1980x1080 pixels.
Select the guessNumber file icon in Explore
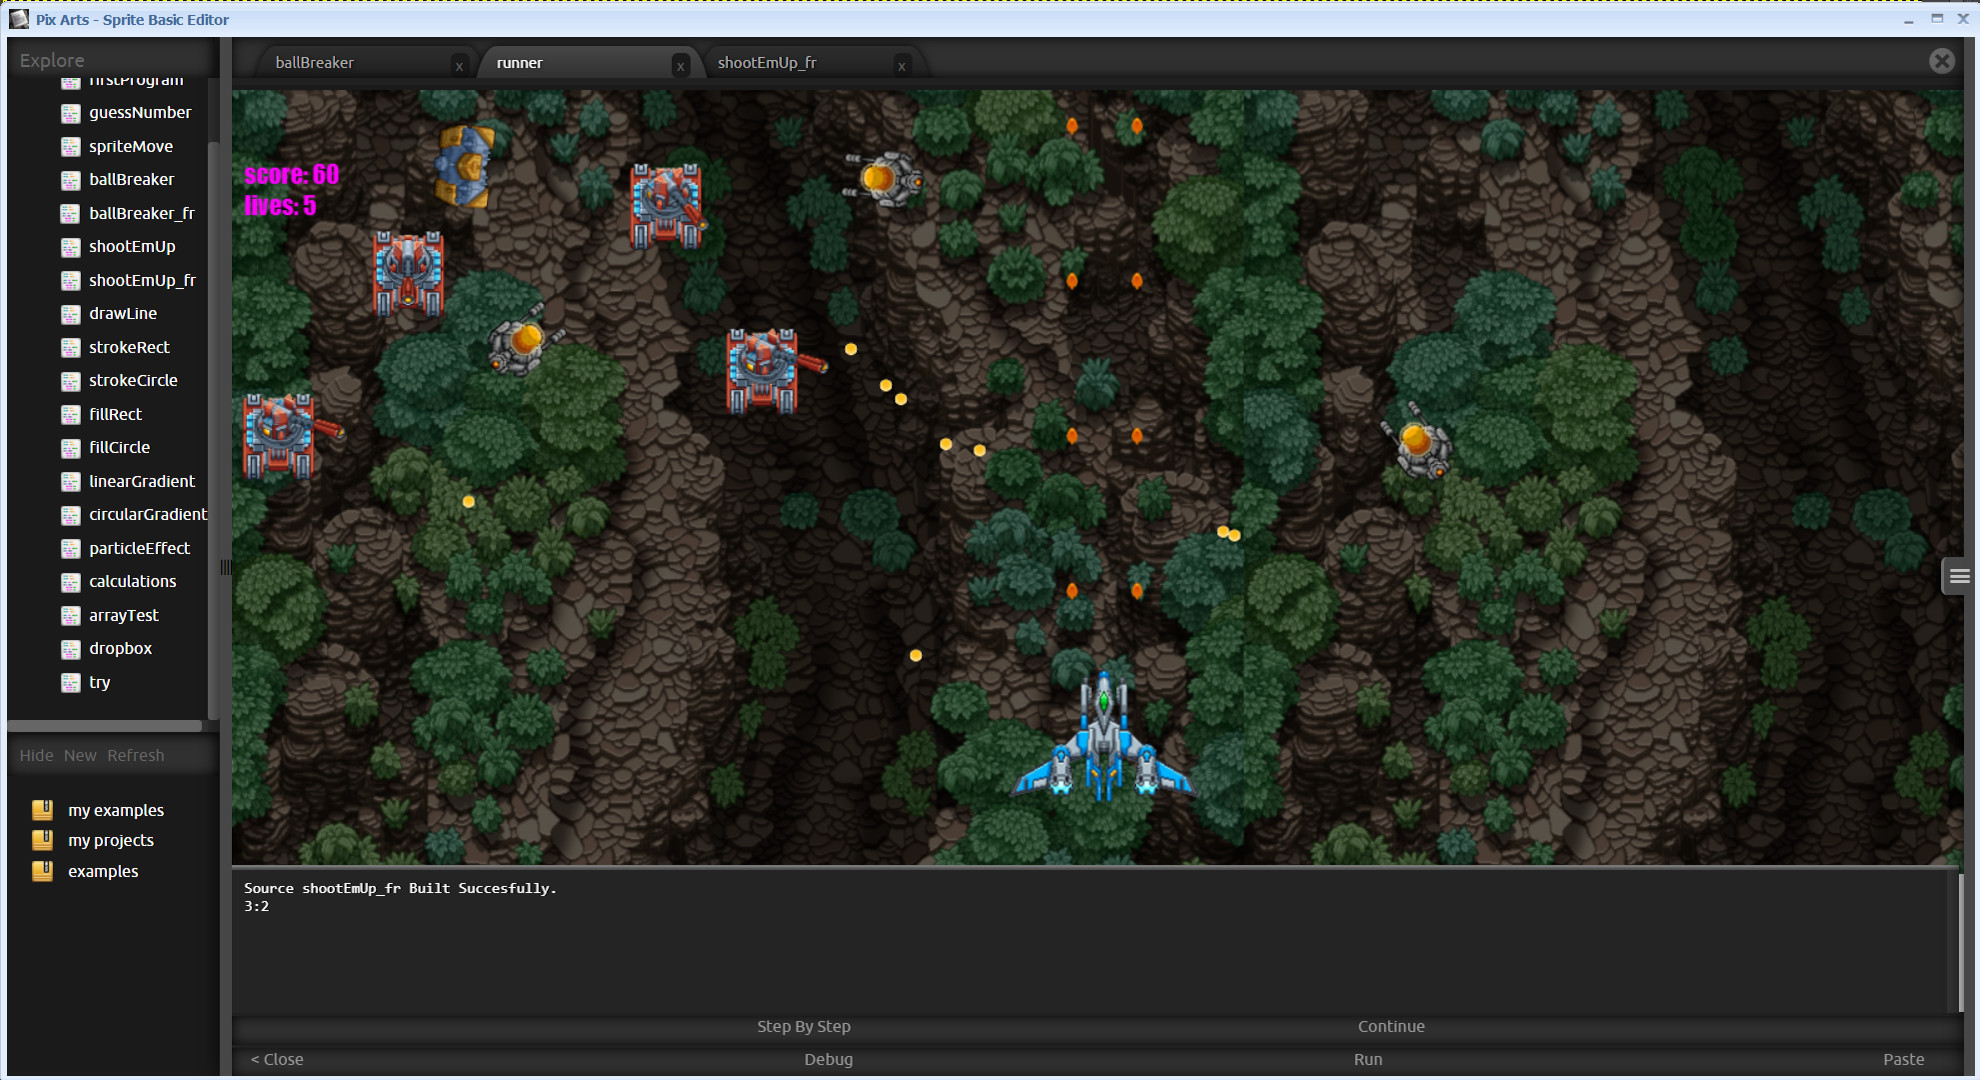click(70, 113)
